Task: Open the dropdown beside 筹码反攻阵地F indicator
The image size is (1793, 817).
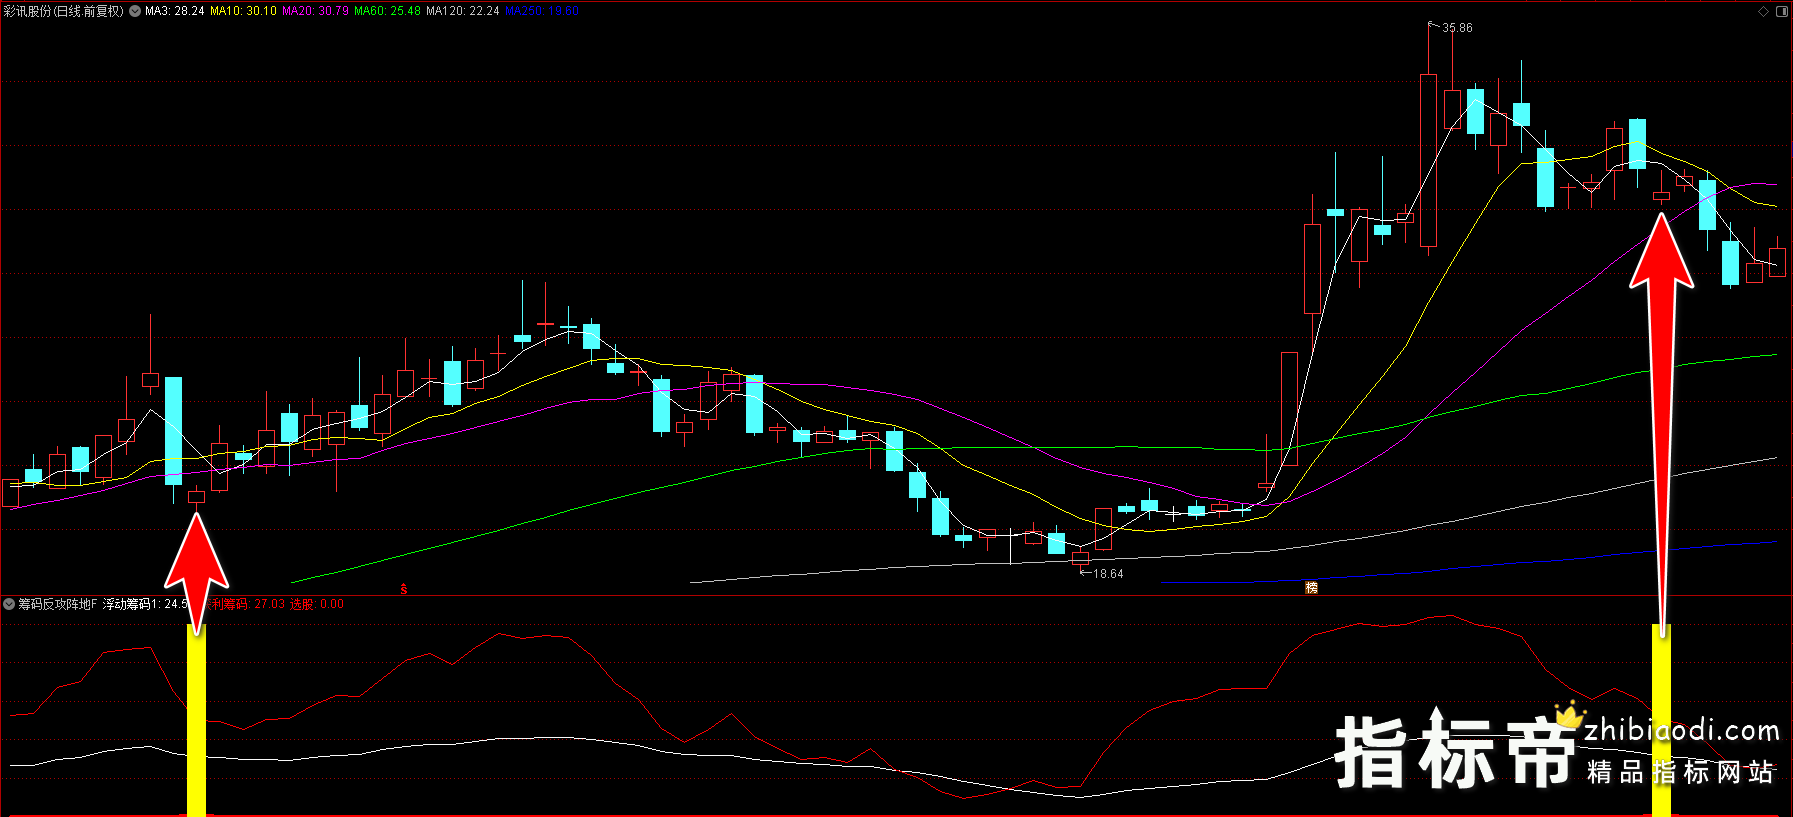Action: click(x=9, y=604)
